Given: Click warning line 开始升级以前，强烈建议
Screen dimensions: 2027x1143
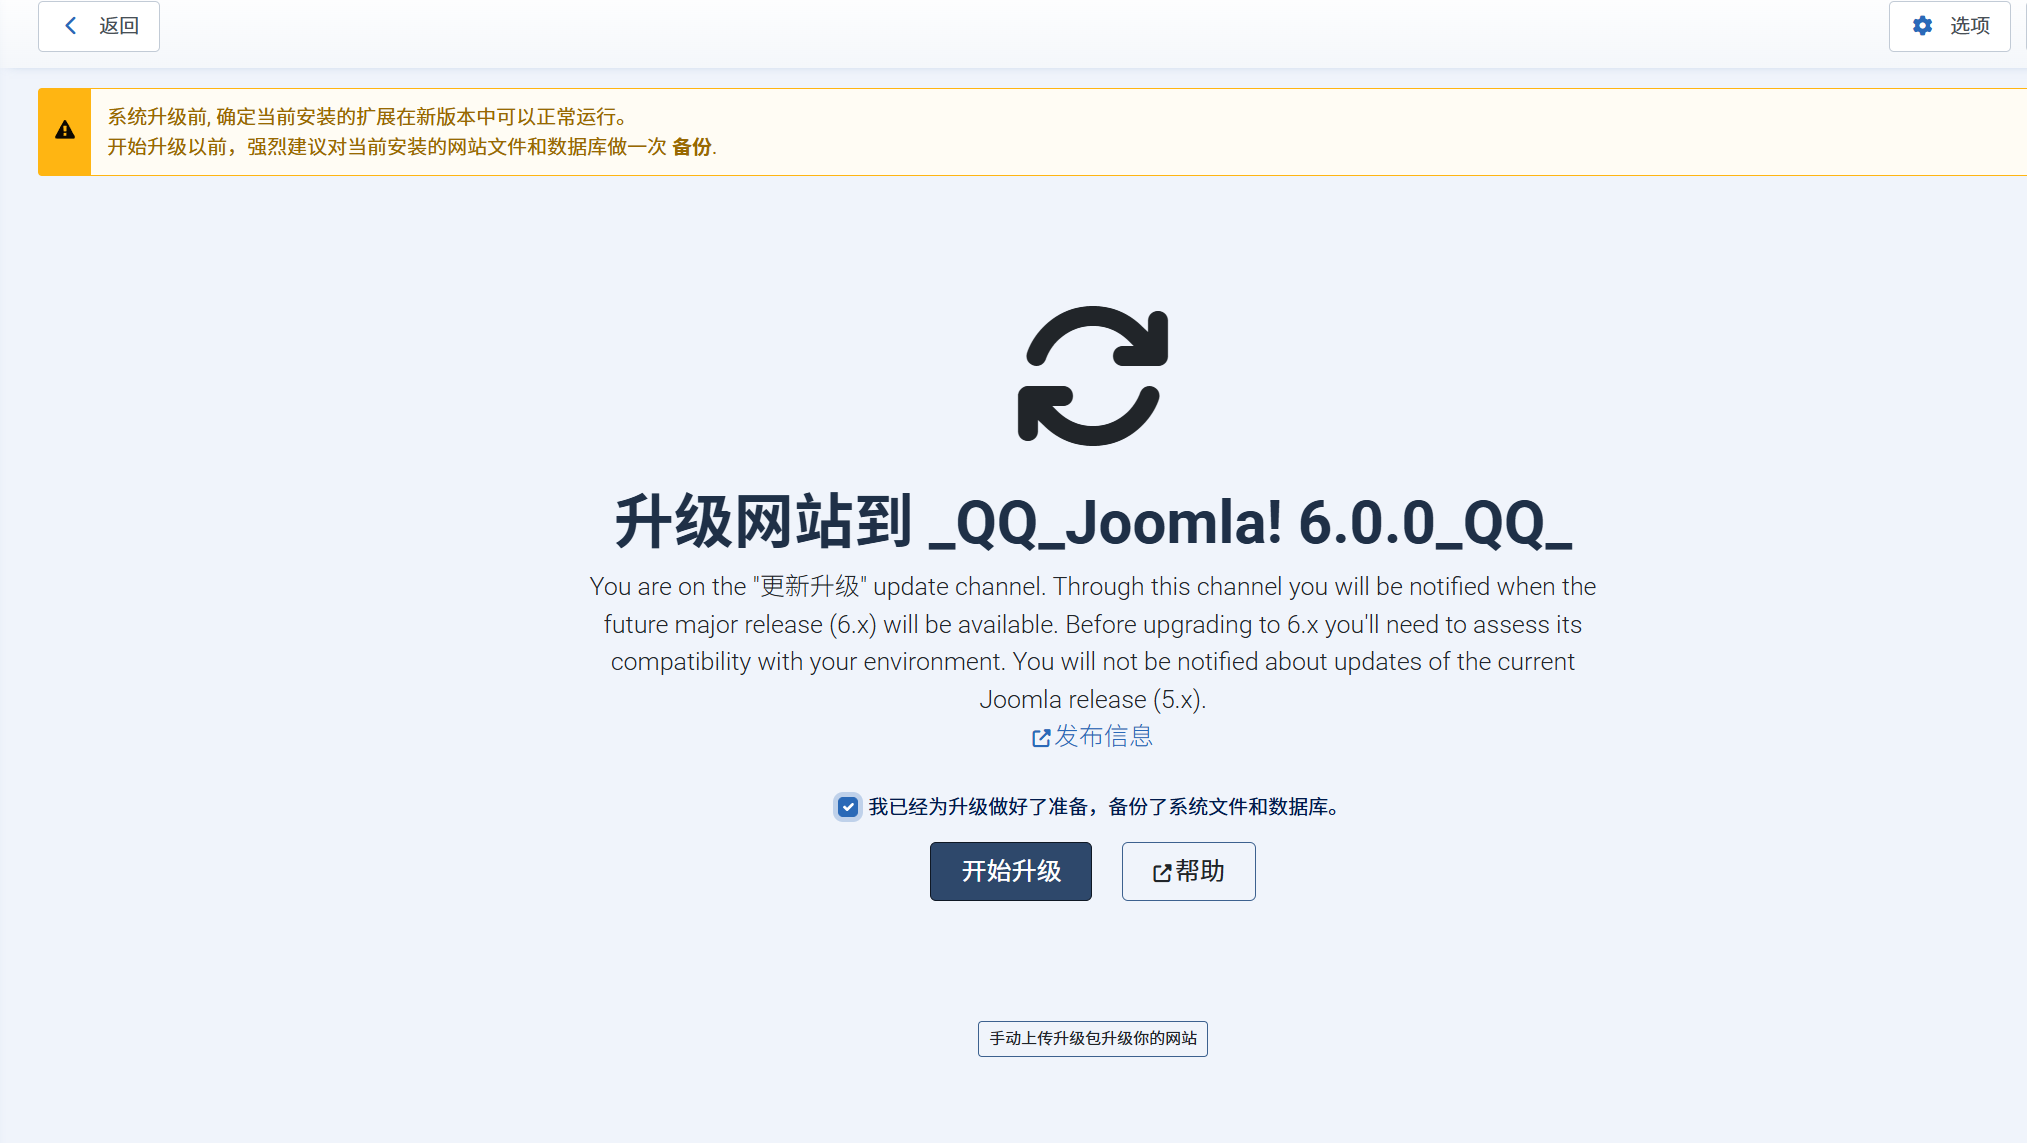Looking at the screenshot, I should coord(412,147).
